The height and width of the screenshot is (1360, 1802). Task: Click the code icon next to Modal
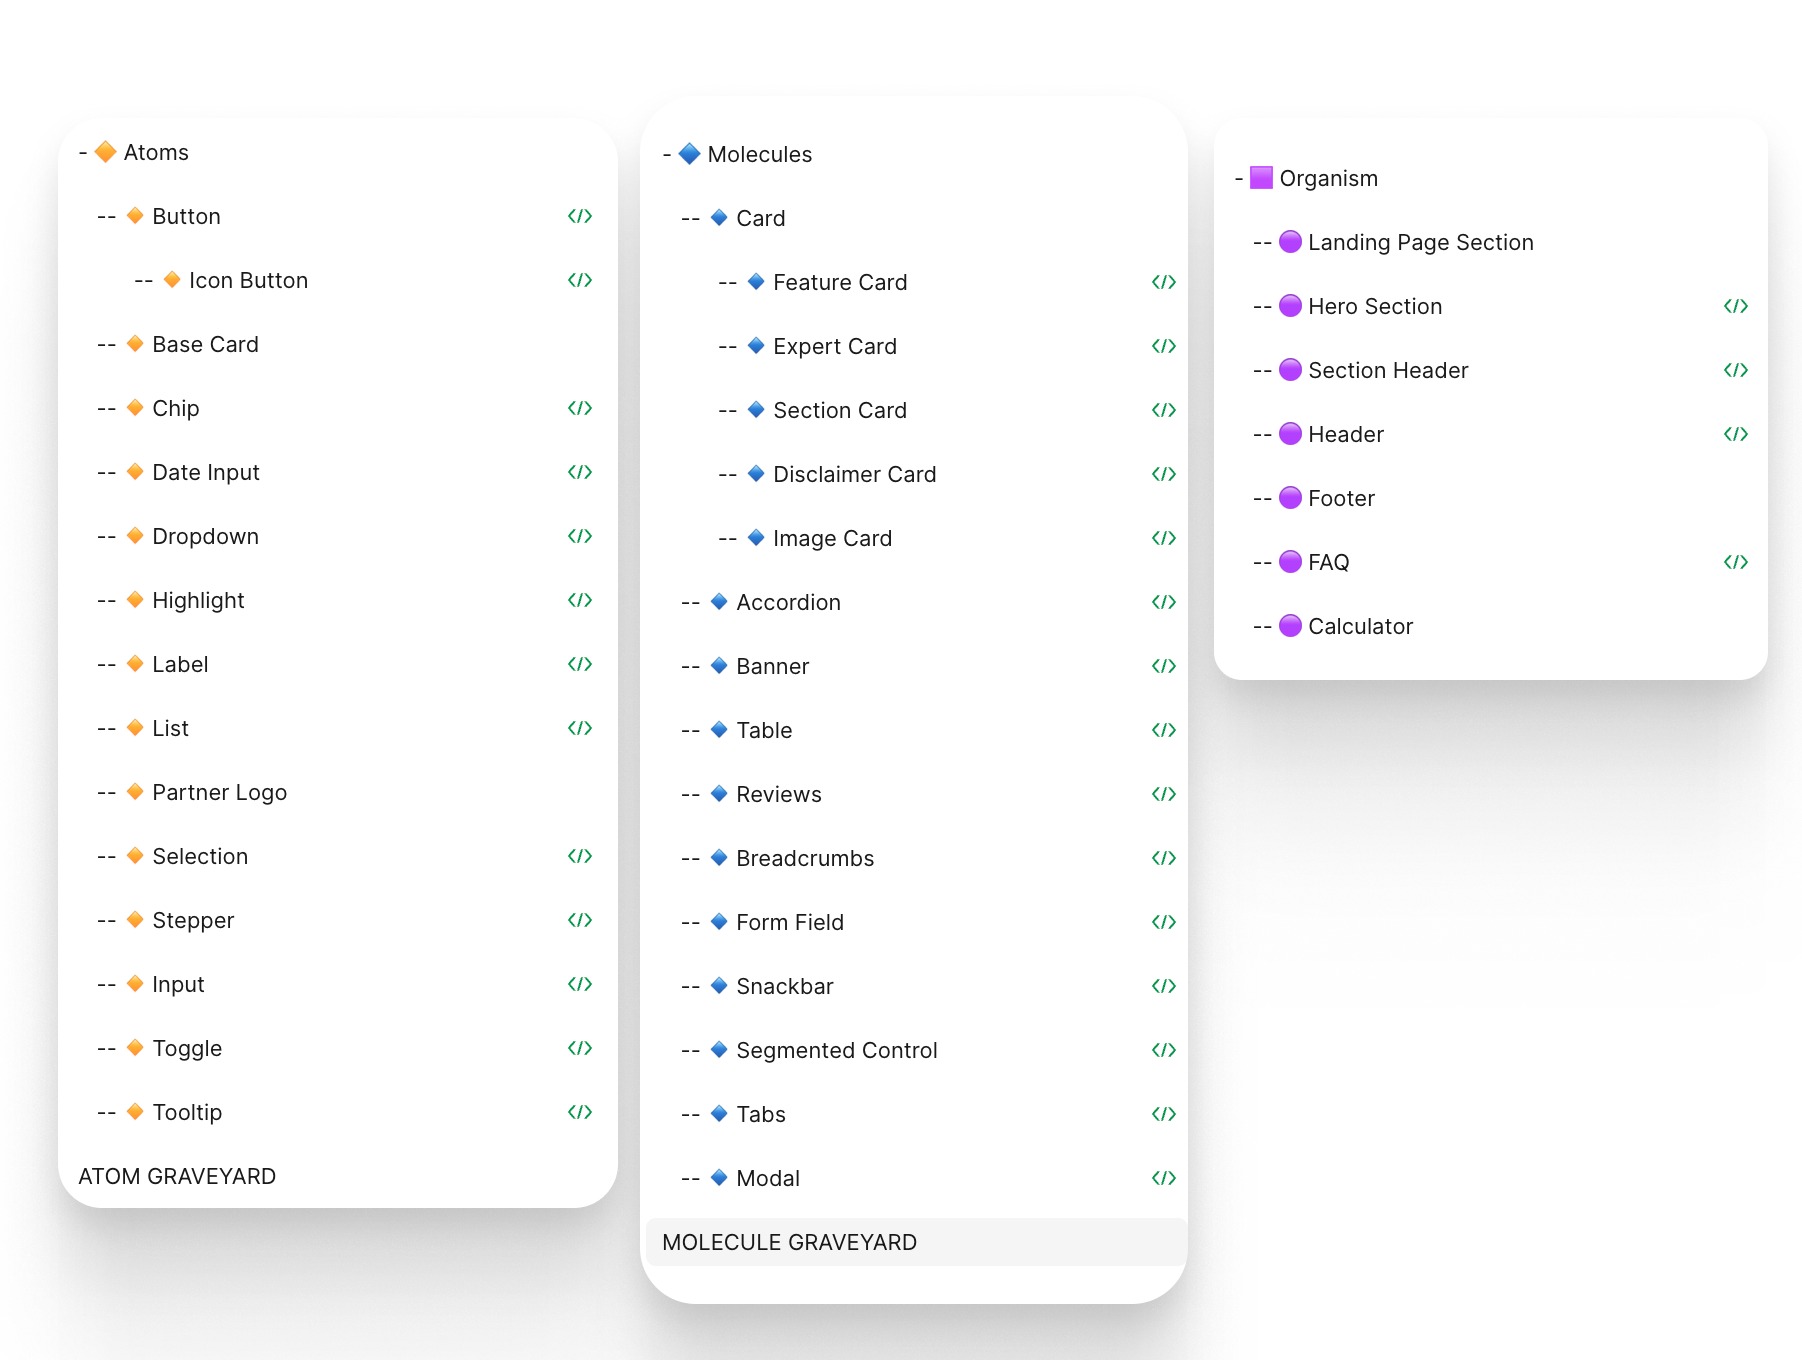click(x=1165, y=1178)
